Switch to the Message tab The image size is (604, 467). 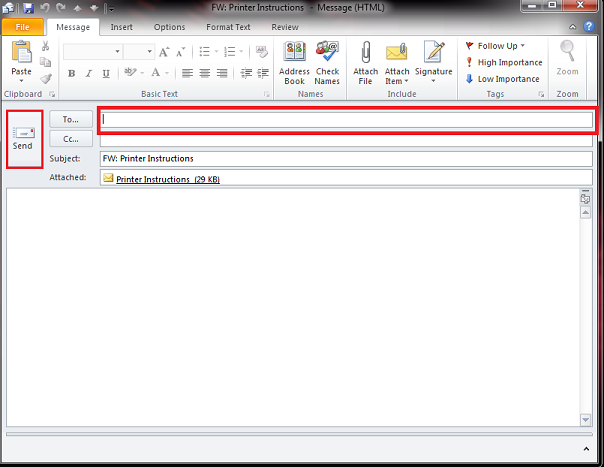[x=73, y=27]
